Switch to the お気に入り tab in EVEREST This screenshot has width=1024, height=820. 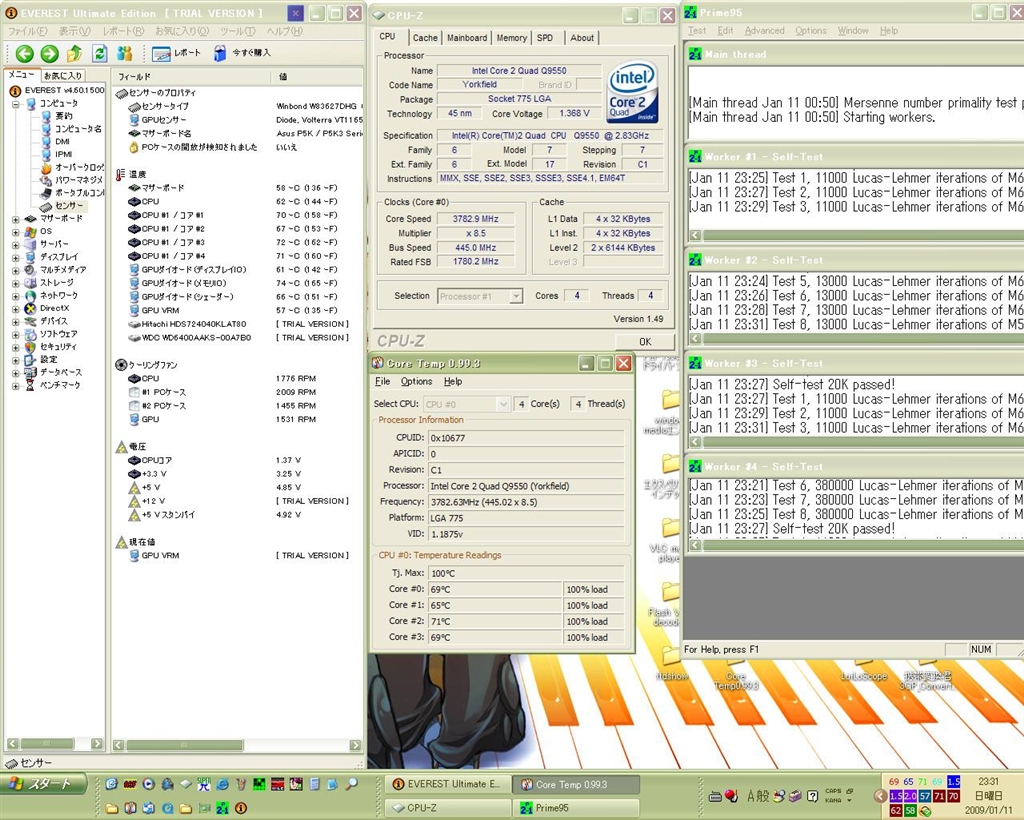tap(63, 75)
